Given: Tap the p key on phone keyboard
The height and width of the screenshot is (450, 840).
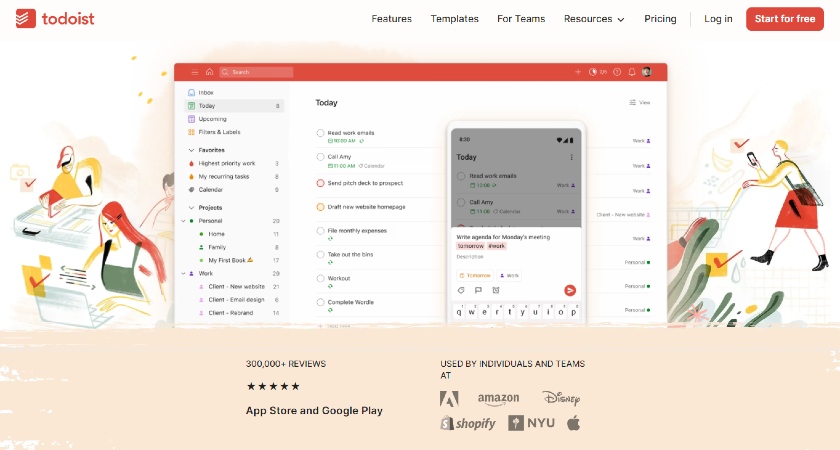Looking at the screenshot, I should click(574, 312).
